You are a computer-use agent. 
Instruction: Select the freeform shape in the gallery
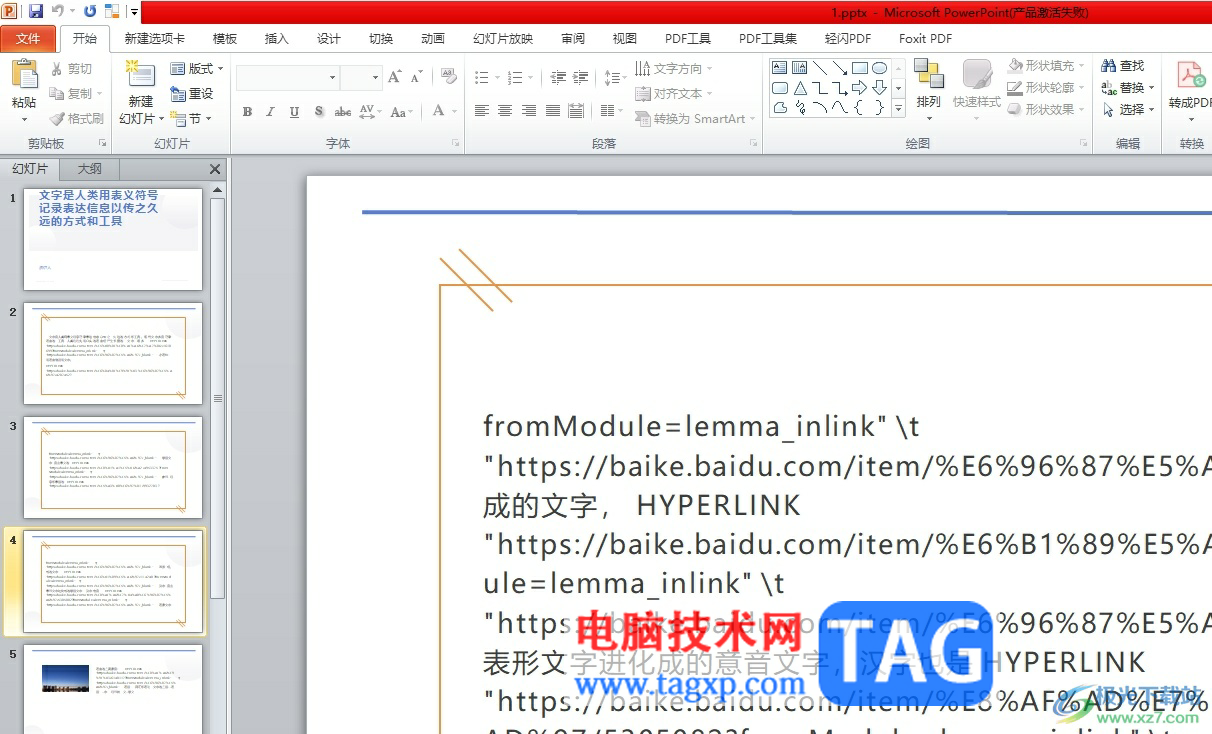(780, 108)
